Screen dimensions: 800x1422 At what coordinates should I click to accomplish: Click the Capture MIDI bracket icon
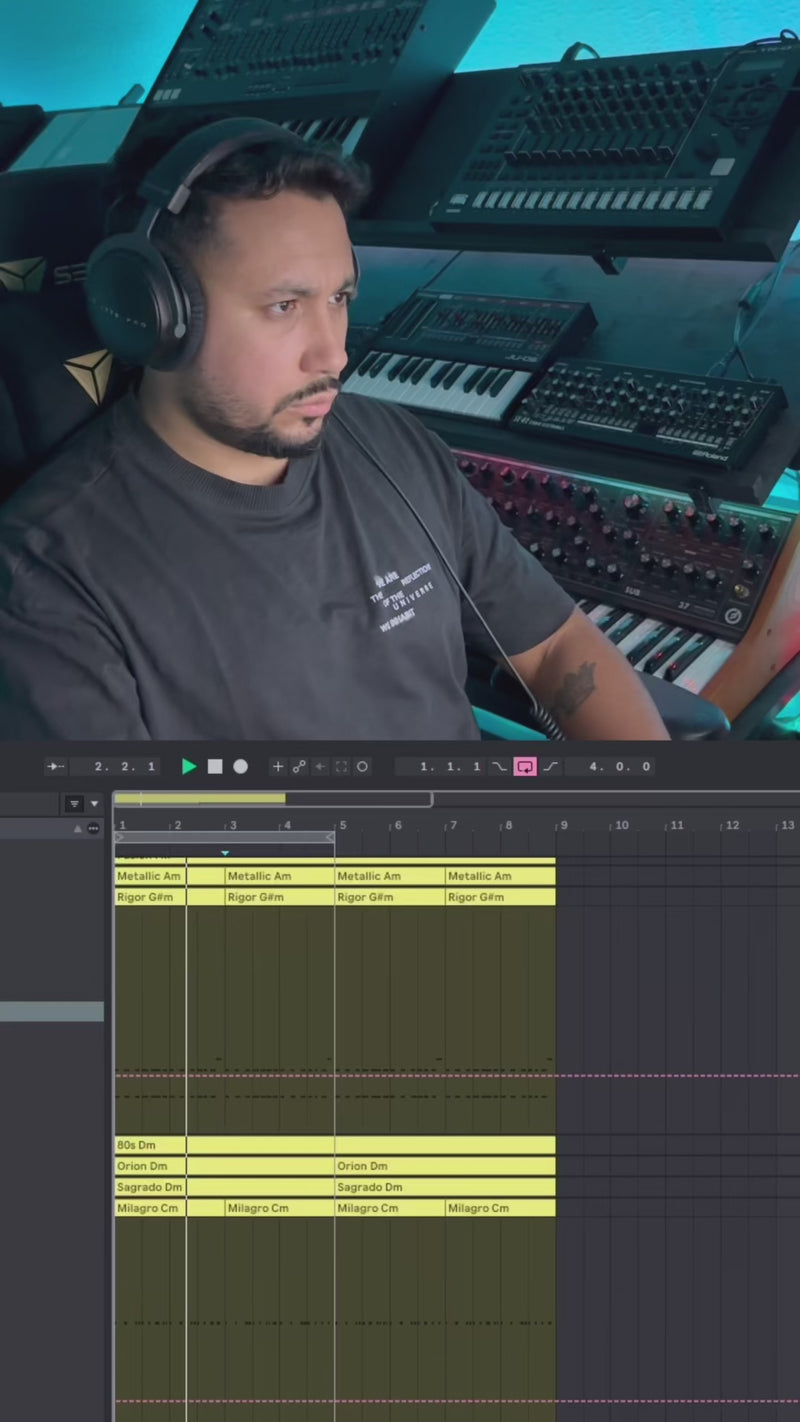[341, 767]
